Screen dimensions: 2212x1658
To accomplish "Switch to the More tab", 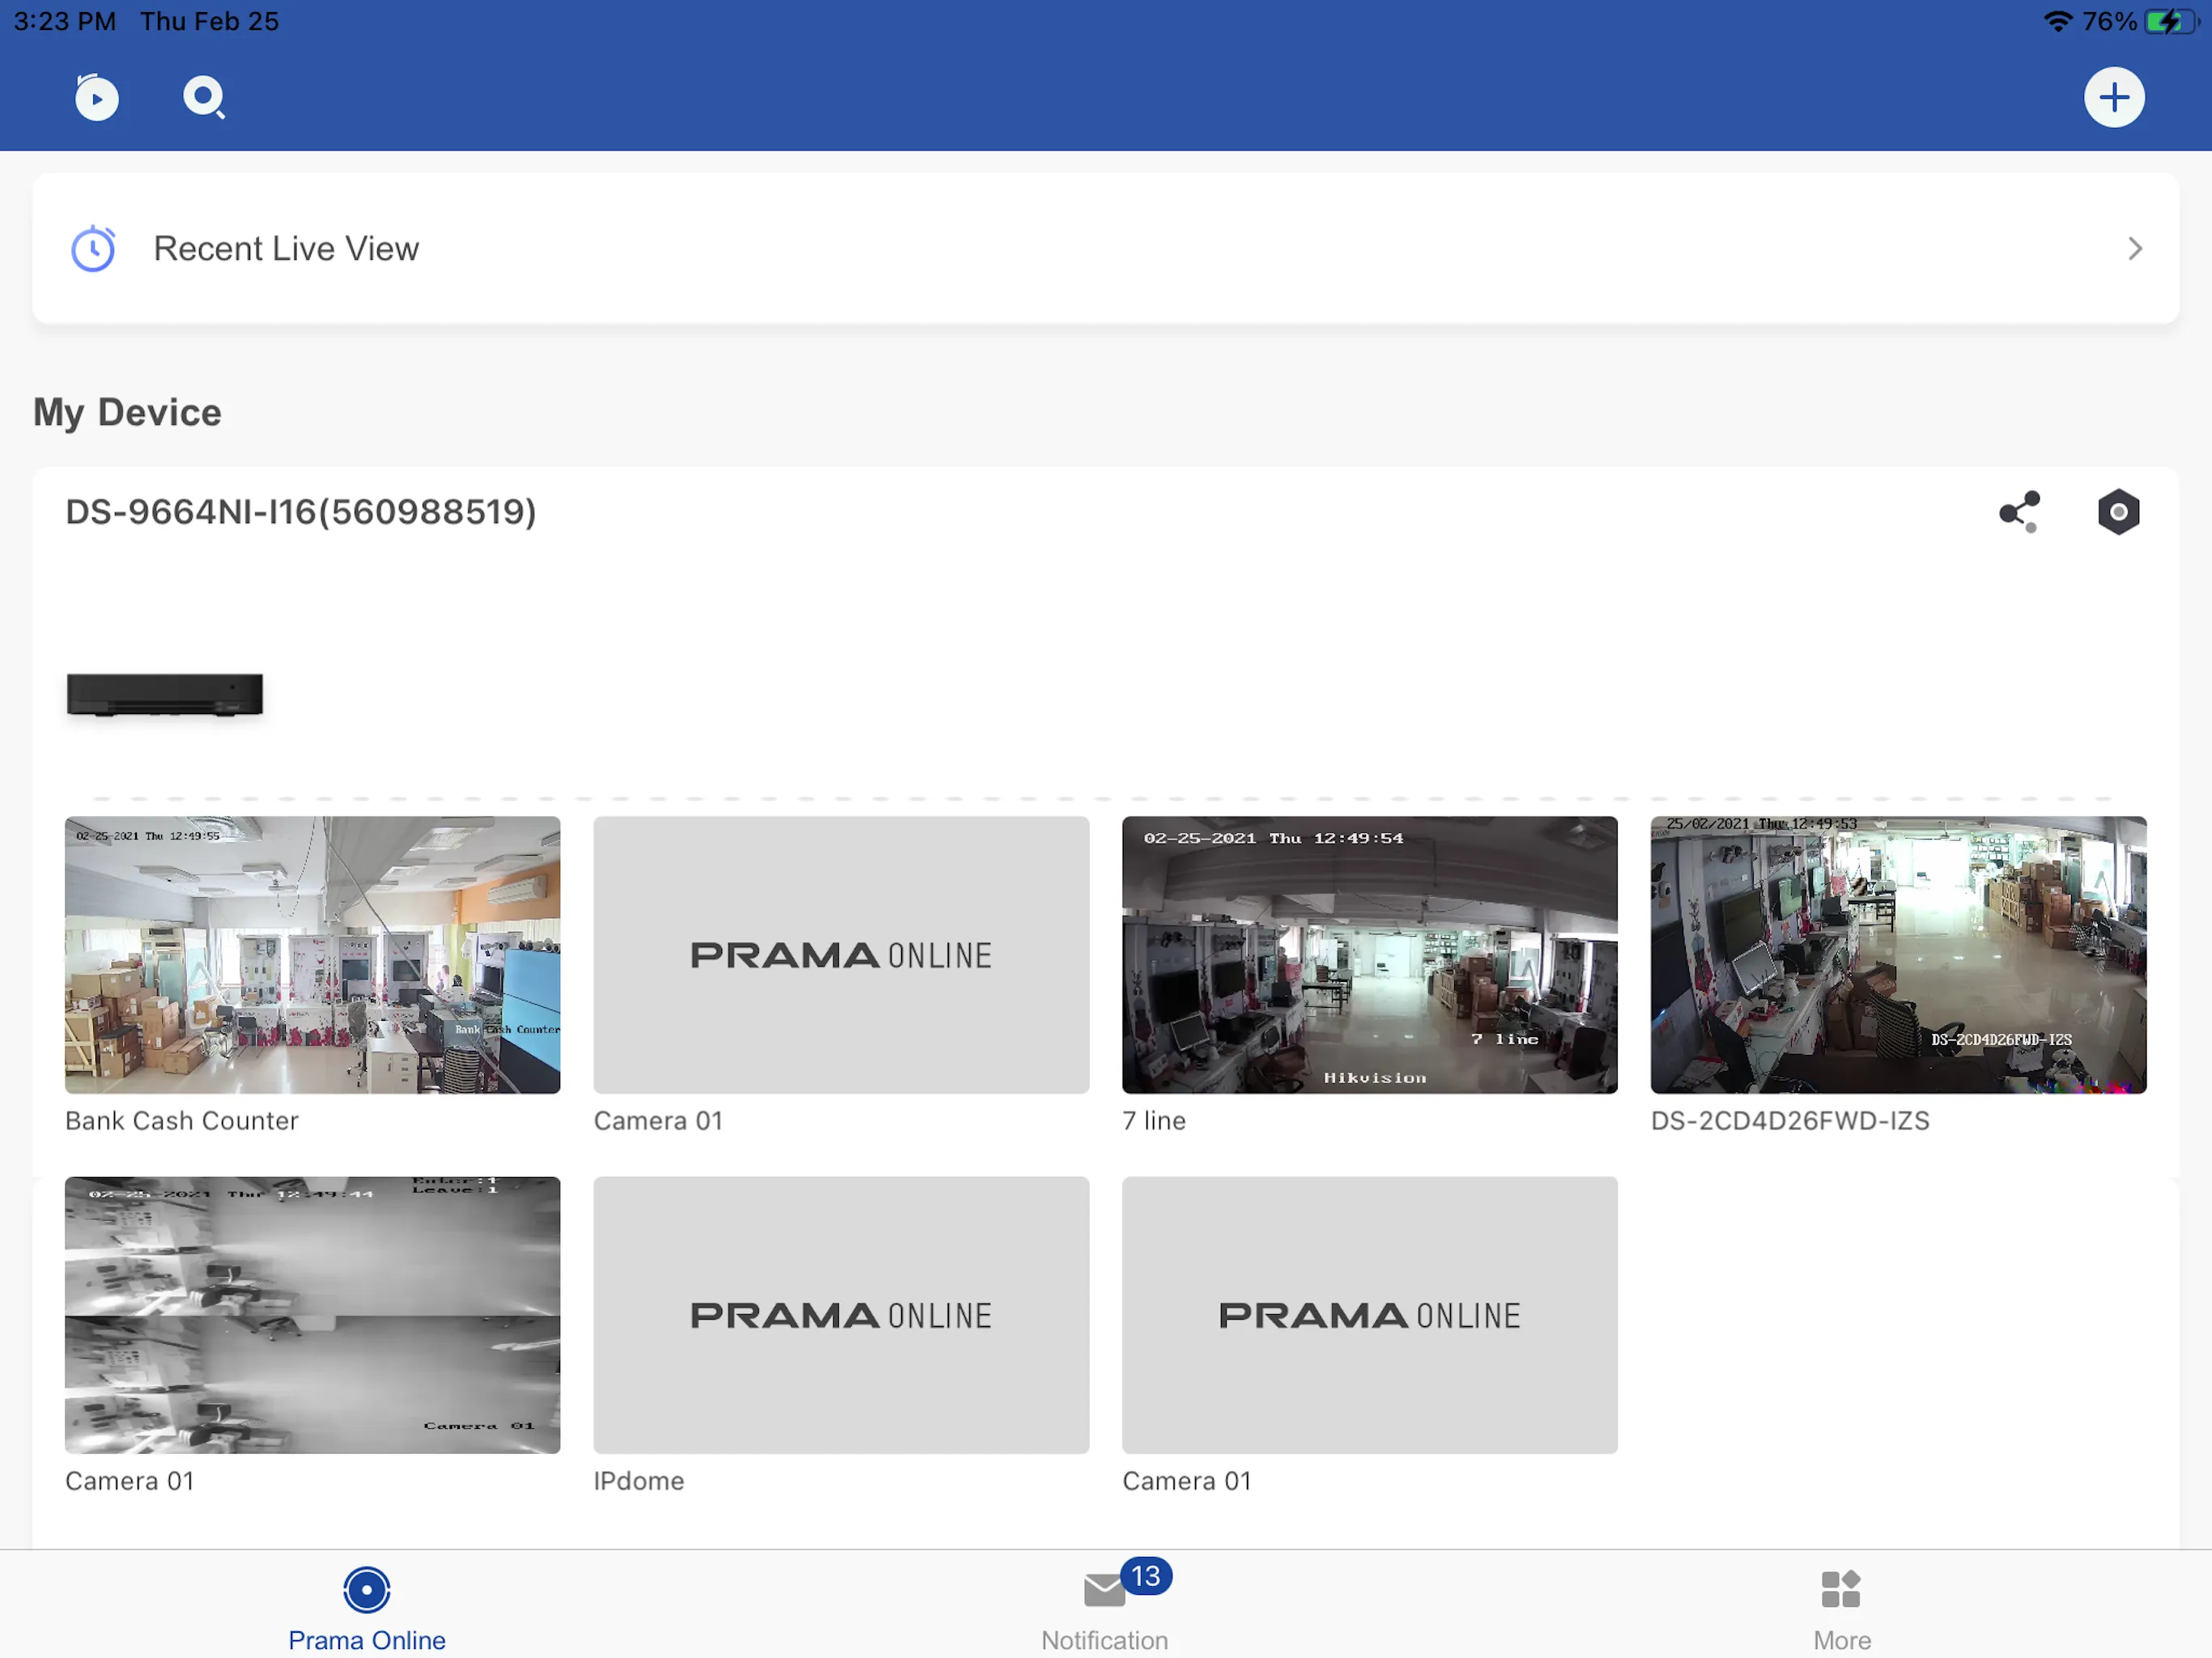I will 1841,1609.
